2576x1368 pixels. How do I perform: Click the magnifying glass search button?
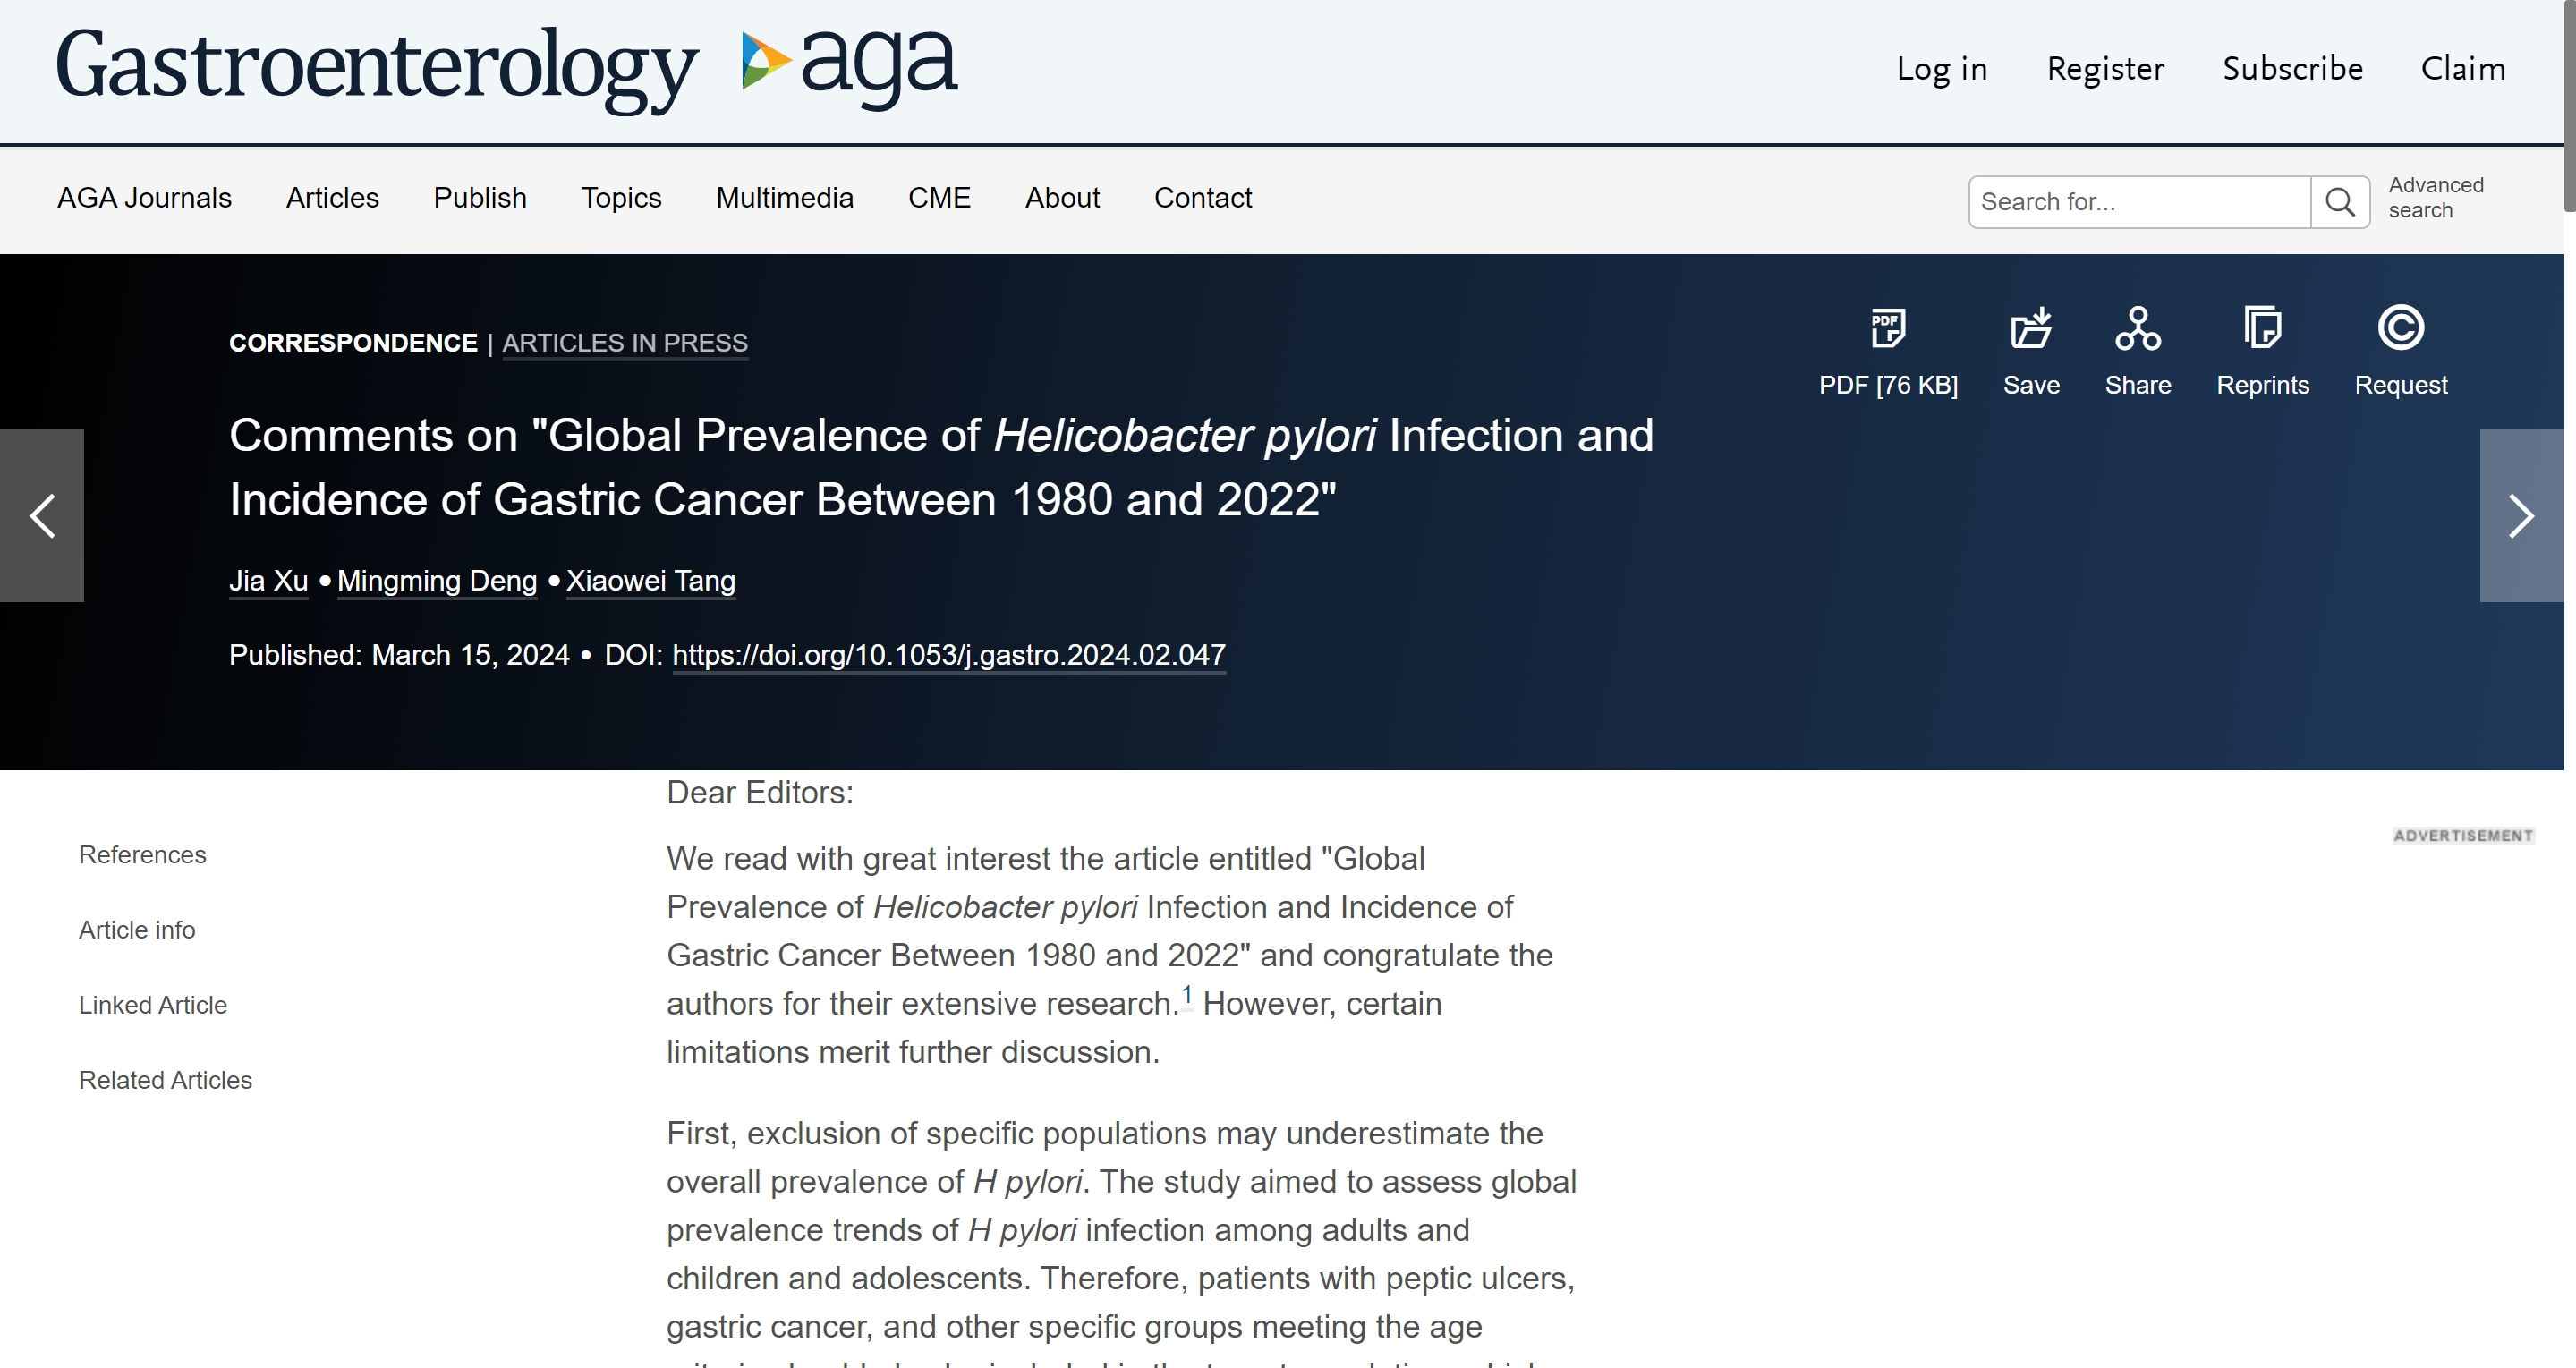pos(2340,202)
